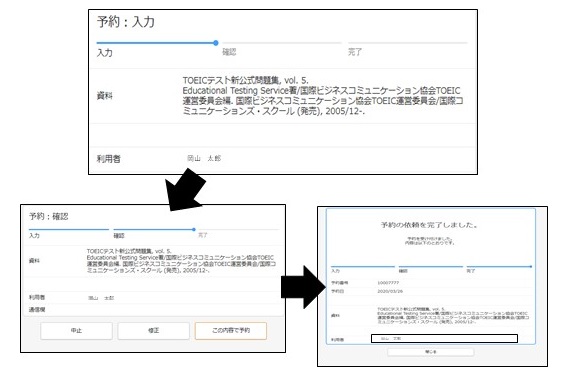
Task: Click the 修正 button in the 予約:確認 panel
Action: (153, 330)
